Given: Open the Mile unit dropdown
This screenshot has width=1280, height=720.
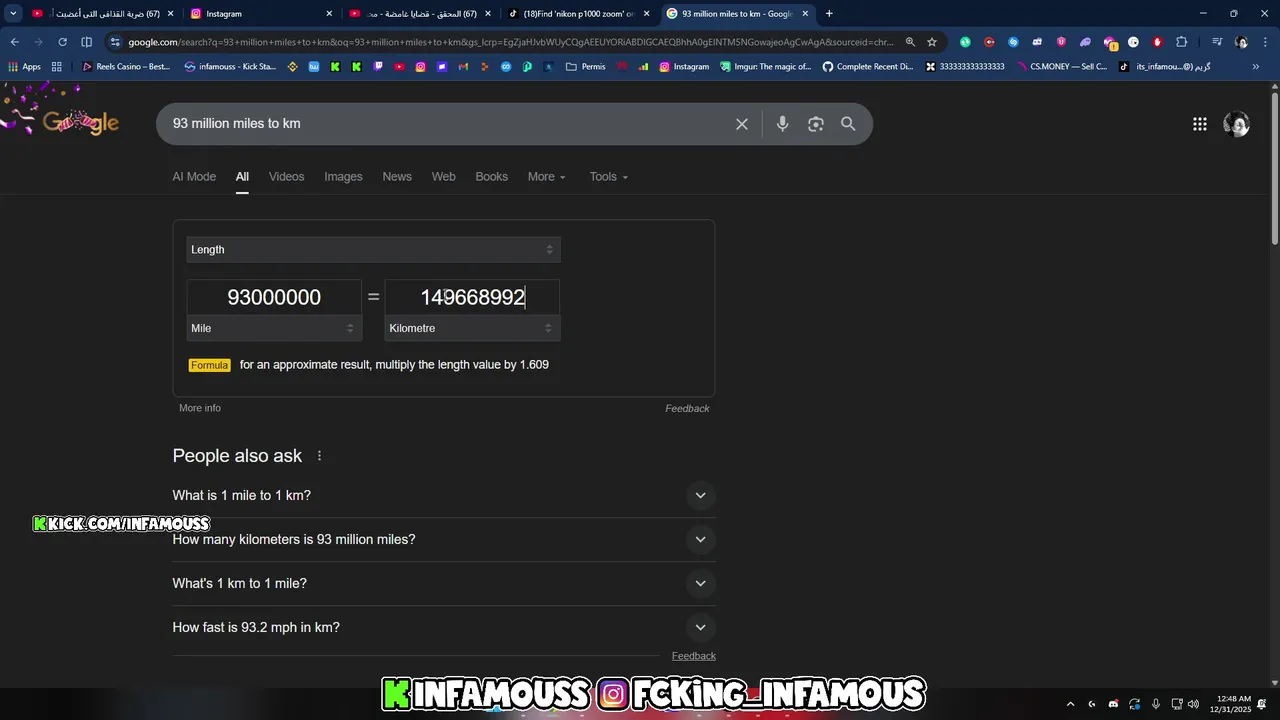Looking at the screenshot, I should (x=273, y=328).
